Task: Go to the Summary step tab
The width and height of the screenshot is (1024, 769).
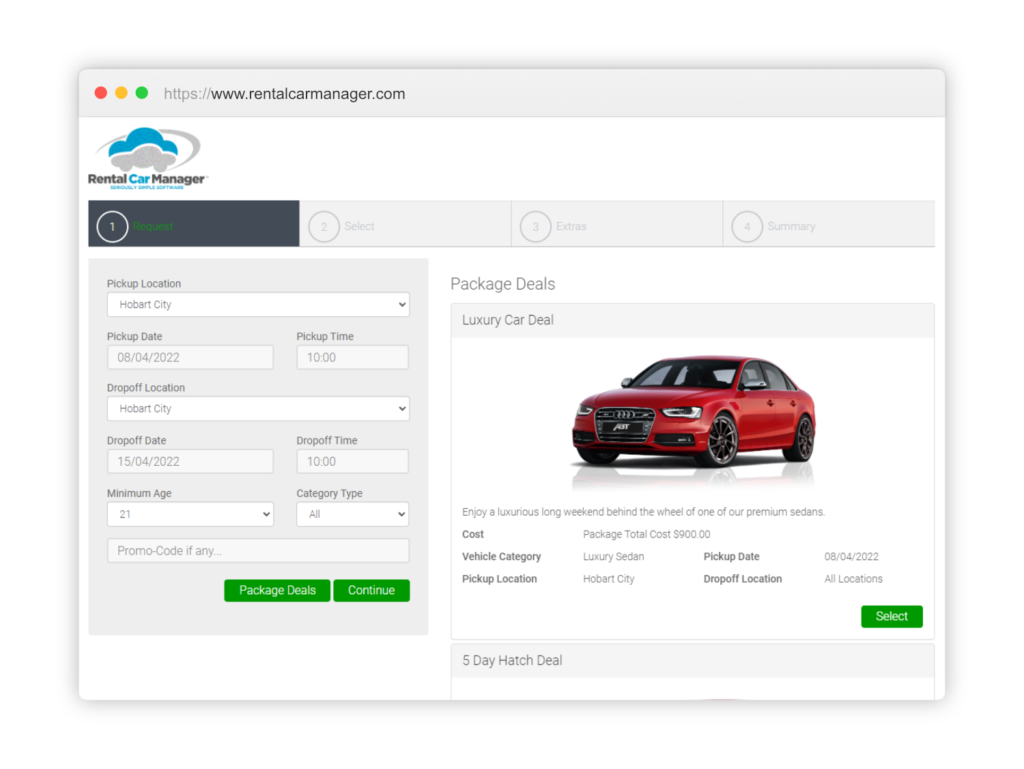Action: tap(829, 224)
